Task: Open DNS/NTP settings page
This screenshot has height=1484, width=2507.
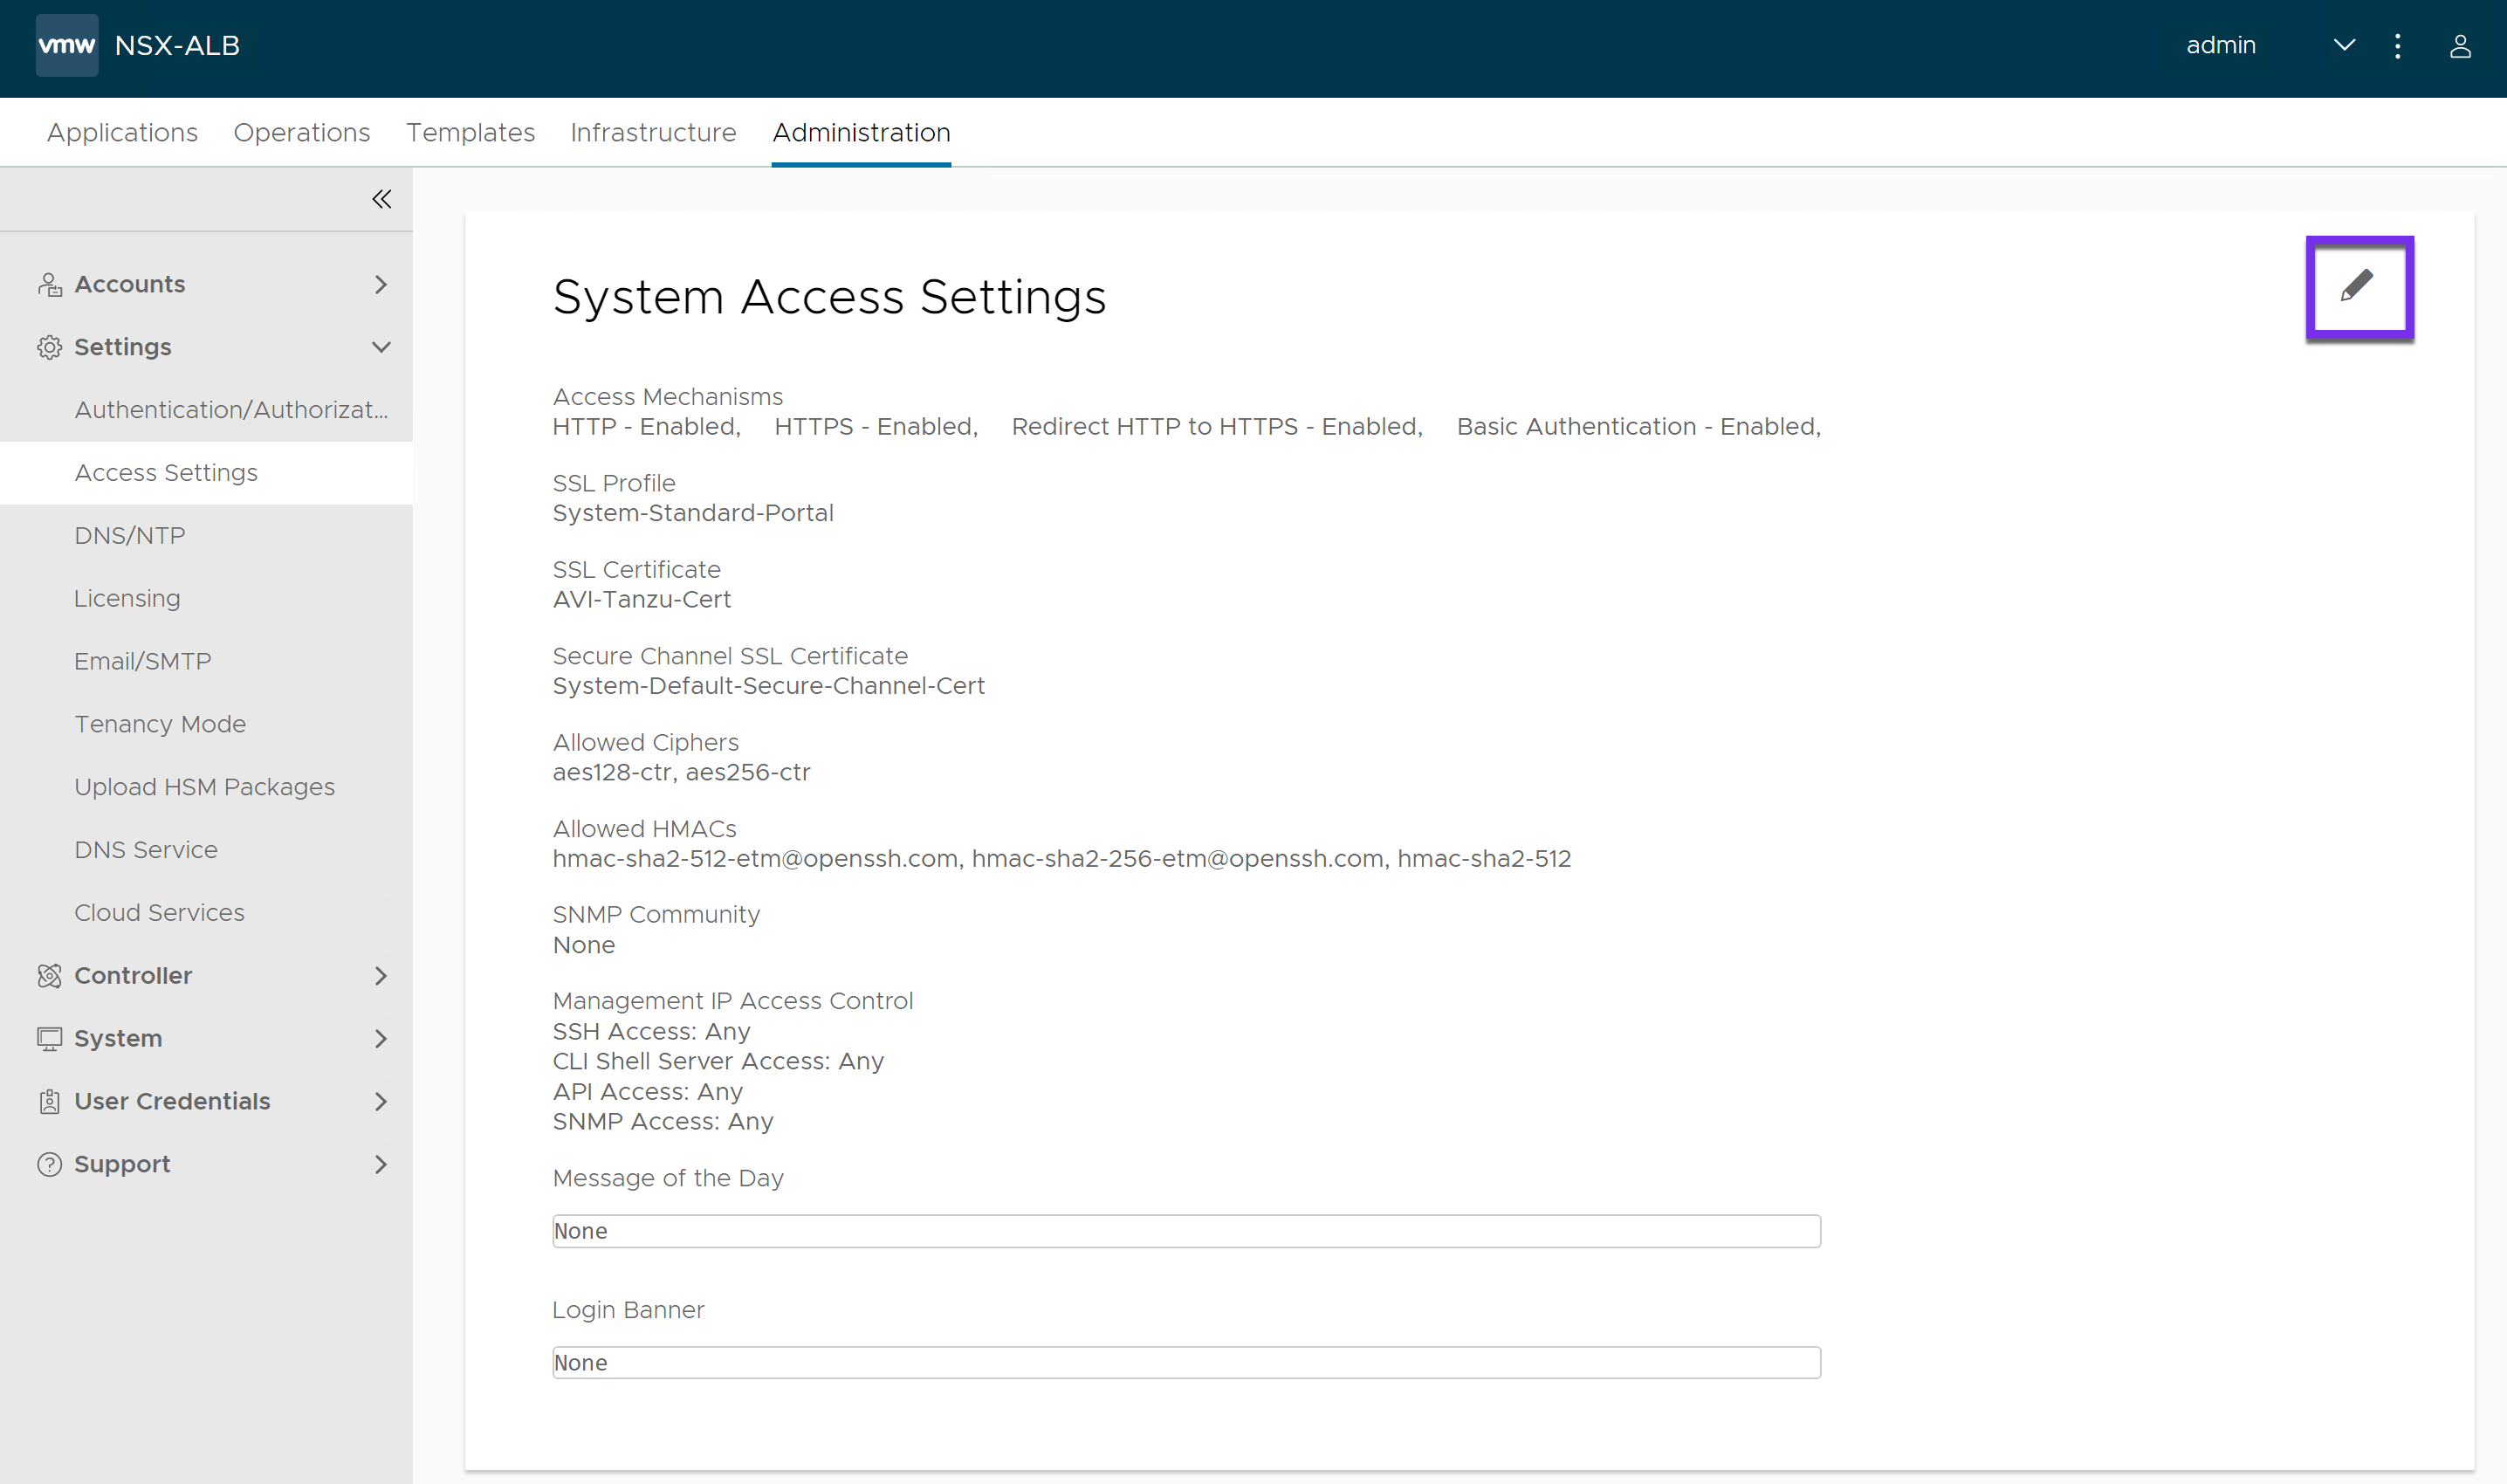Action: [x=130, y=536]
